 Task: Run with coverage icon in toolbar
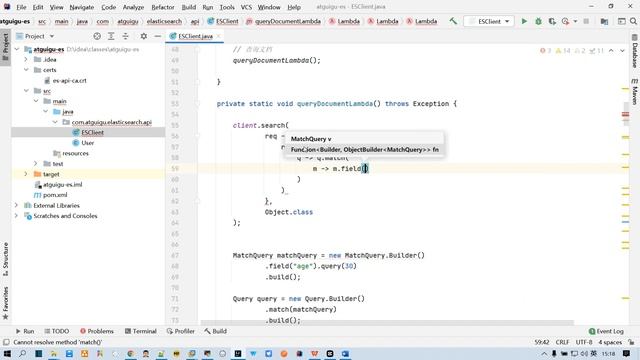click(x=552, y=21)
